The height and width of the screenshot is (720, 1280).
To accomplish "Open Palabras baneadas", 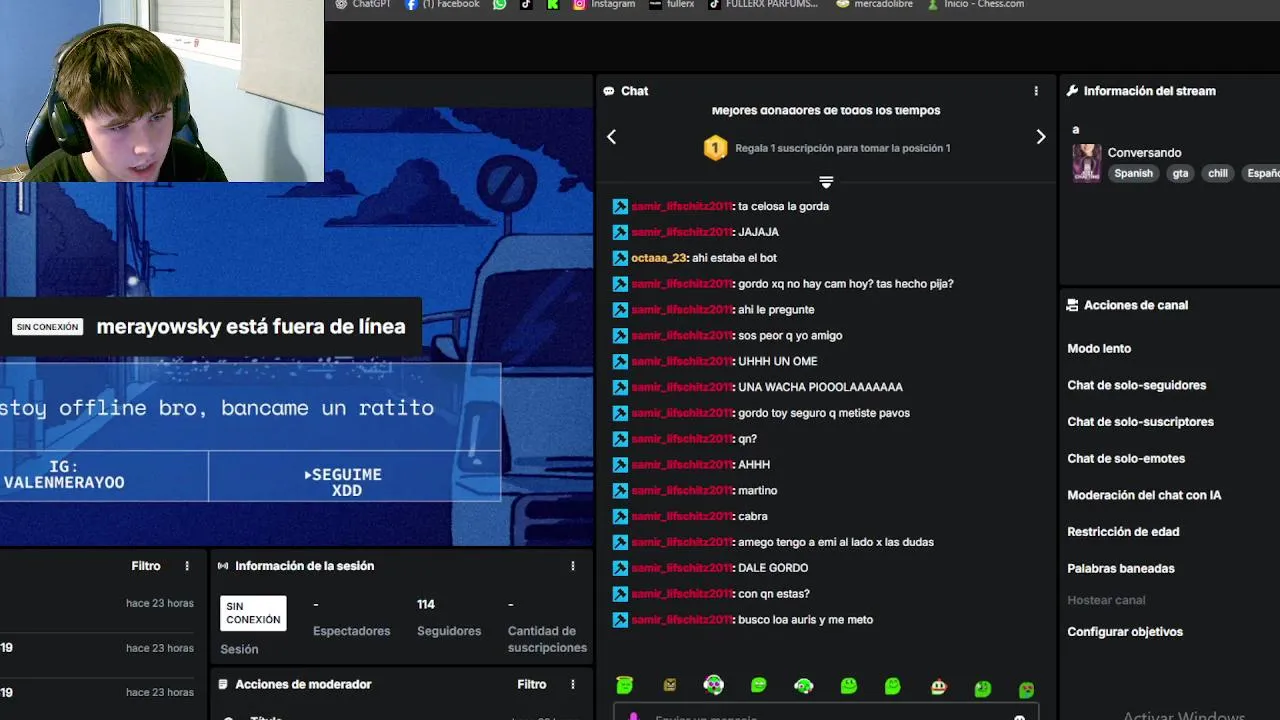I will (1121, 568).
